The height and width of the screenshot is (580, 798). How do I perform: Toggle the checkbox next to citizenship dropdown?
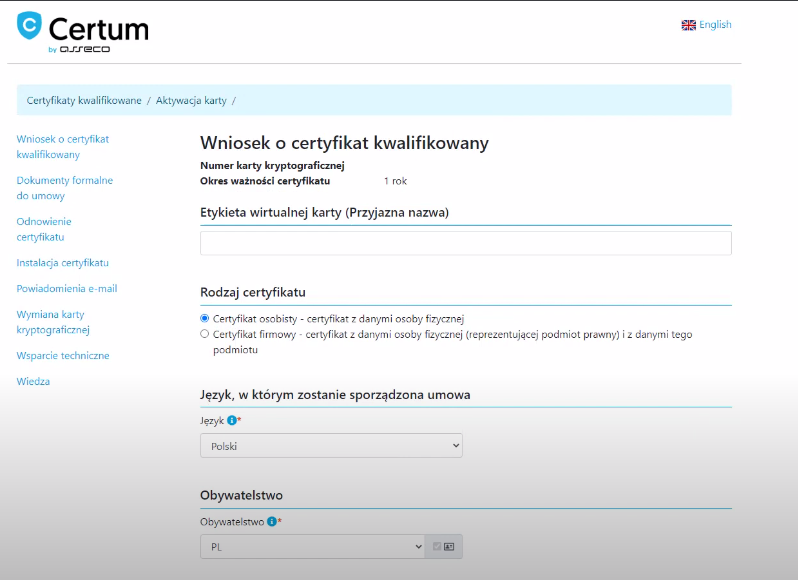click(437, 546)
